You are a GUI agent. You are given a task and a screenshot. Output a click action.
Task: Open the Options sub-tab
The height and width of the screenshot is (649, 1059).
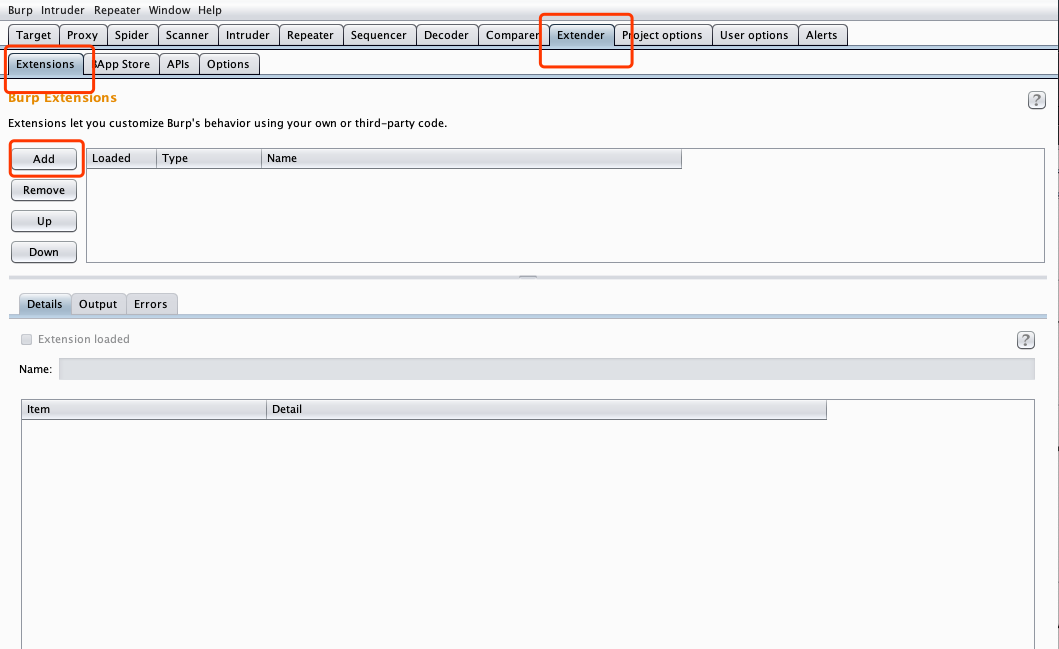tap(228, 64)
